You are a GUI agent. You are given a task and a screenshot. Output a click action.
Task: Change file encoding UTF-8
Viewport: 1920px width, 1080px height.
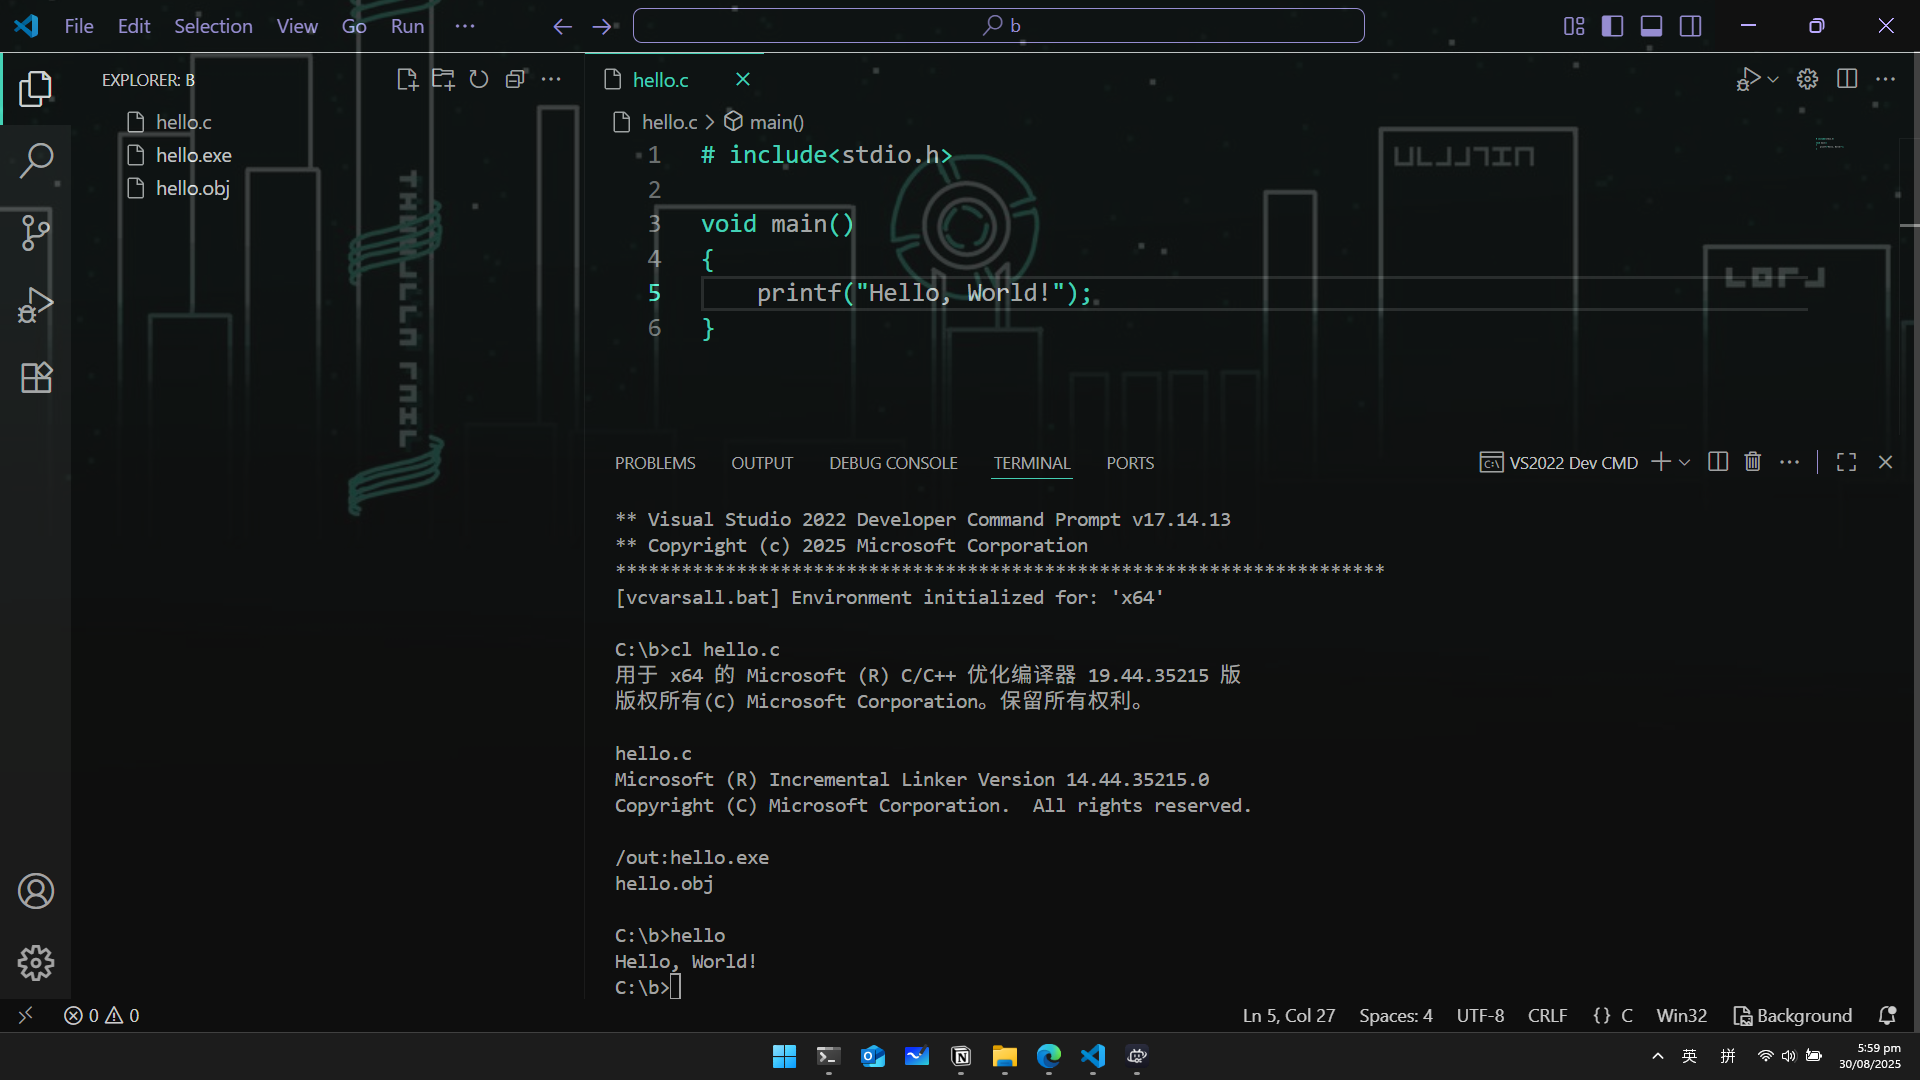tap(1480, 1015)
